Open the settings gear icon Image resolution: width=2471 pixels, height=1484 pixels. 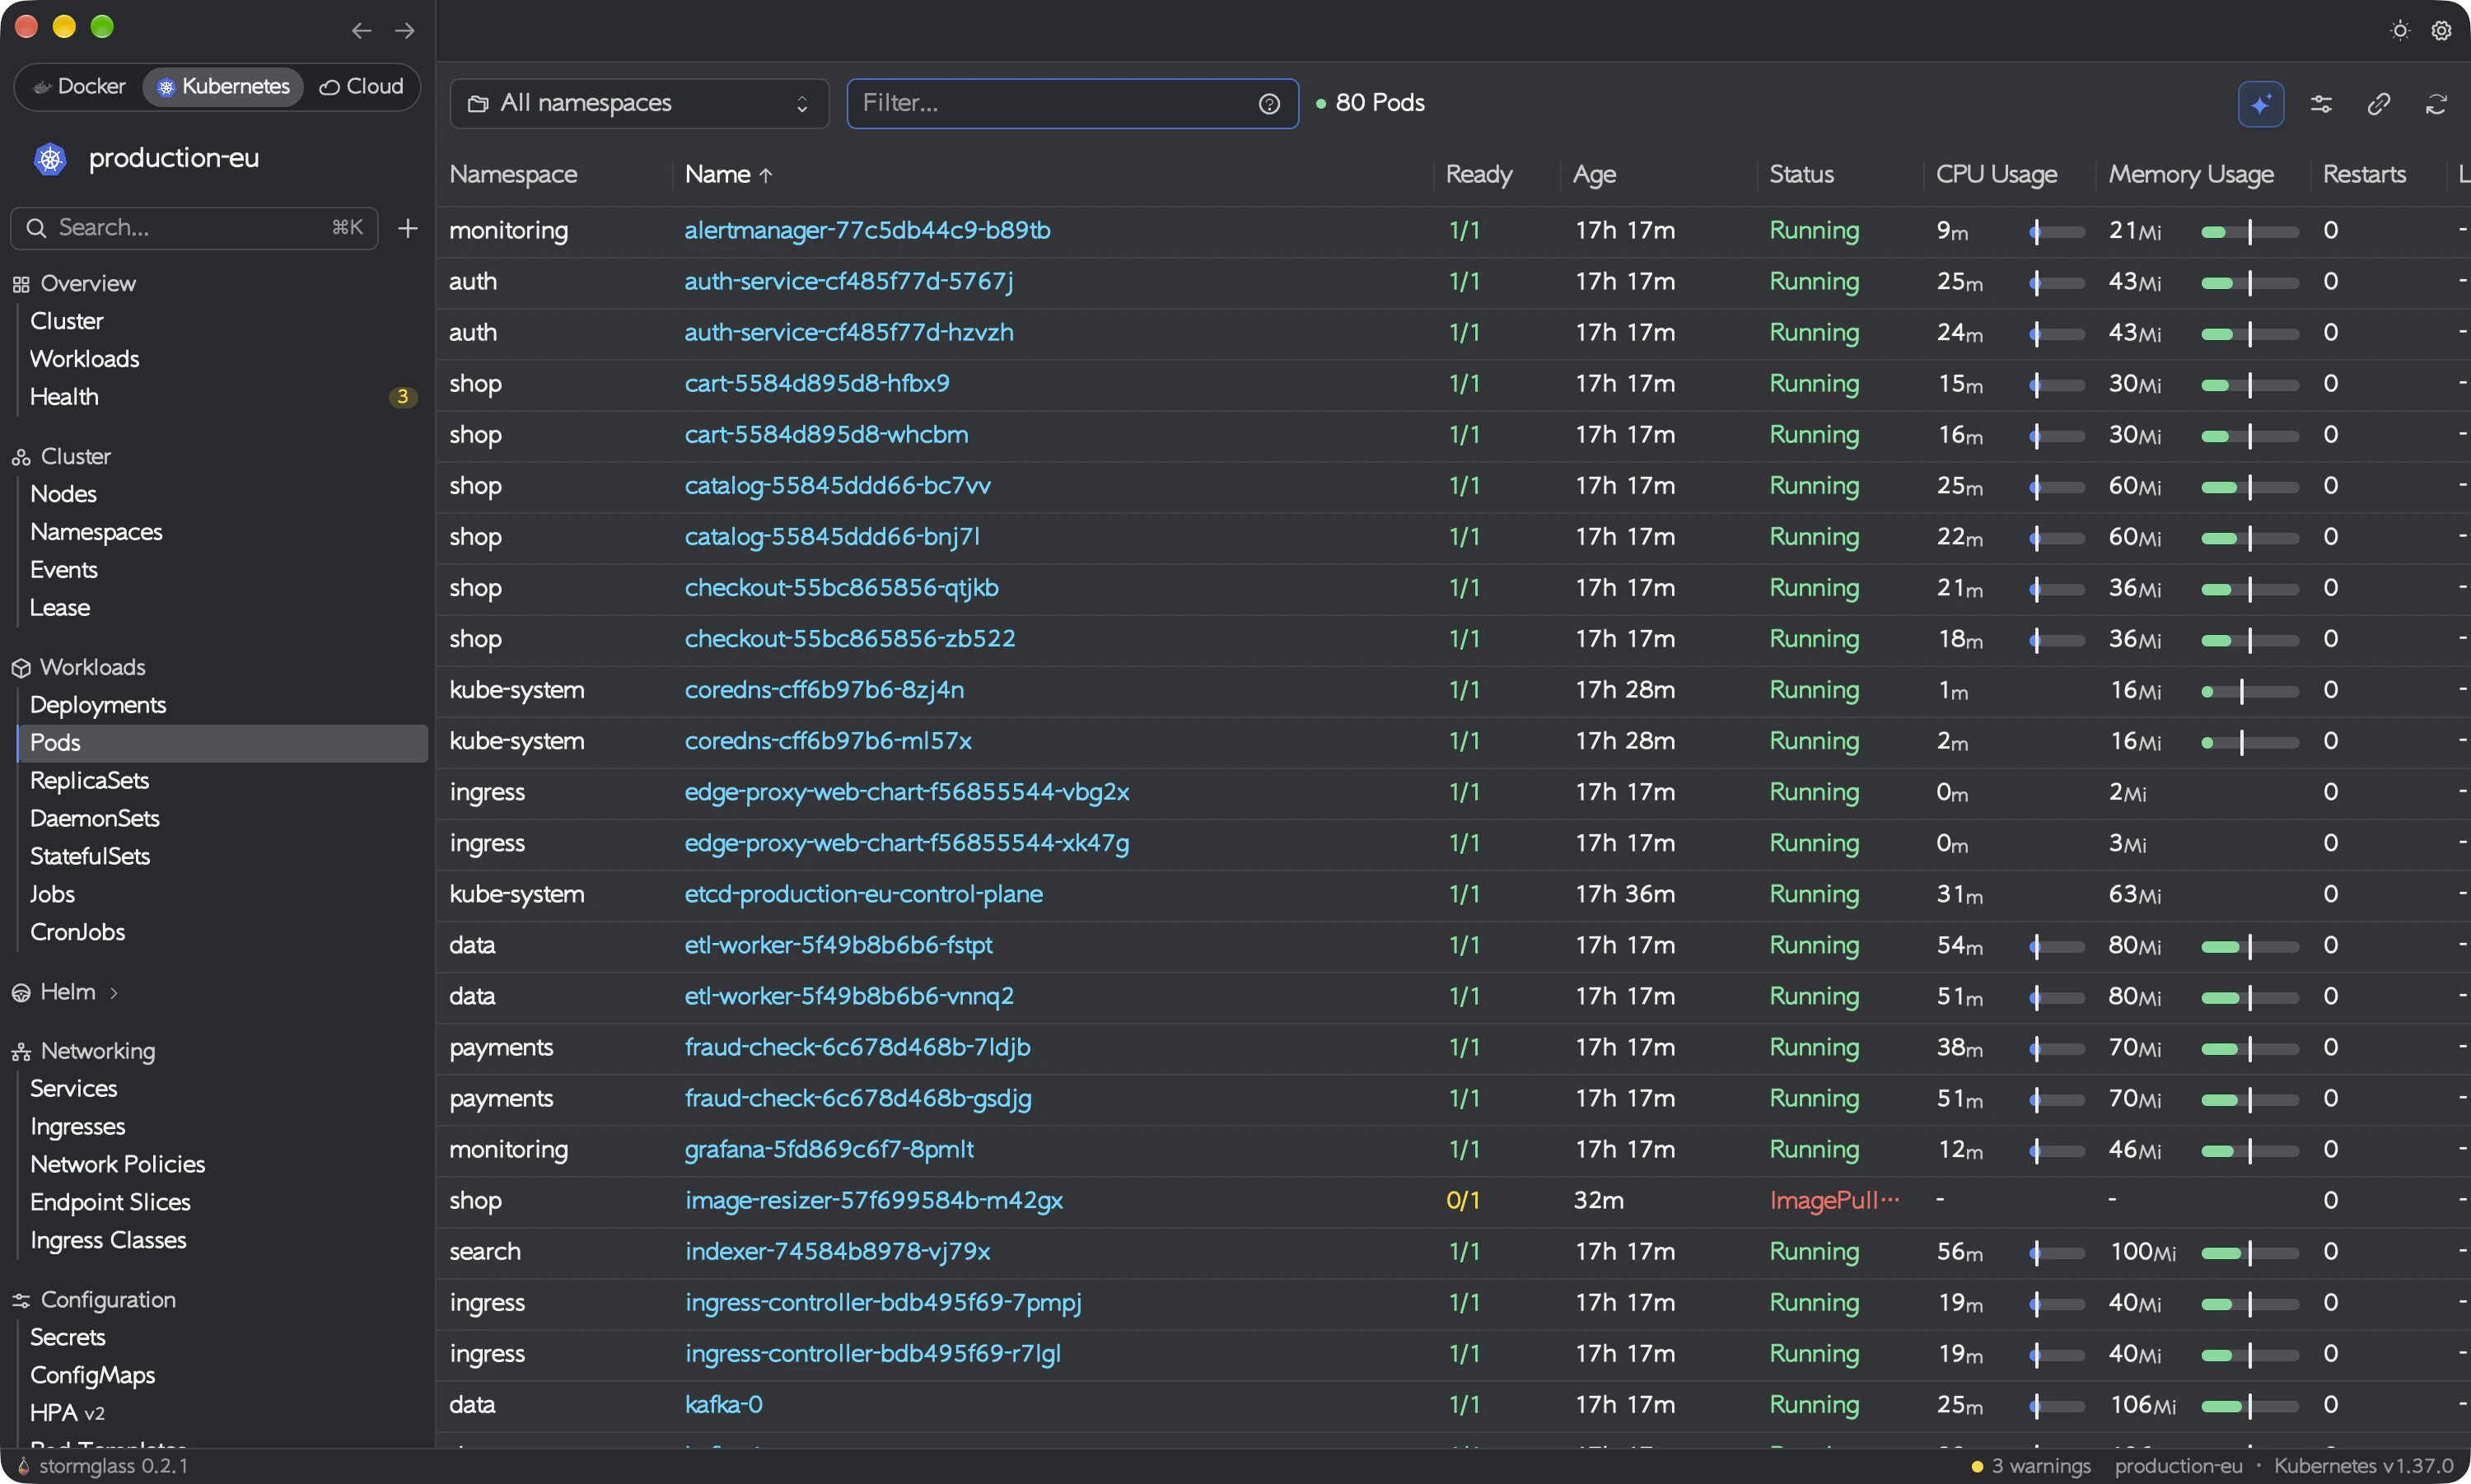[2441, 31]
